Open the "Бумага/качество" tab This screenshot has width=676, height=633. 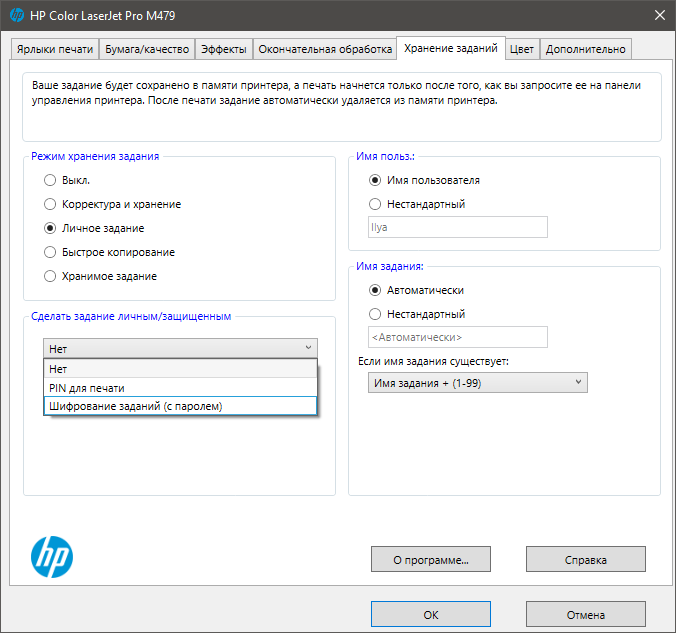pos(147,49)
